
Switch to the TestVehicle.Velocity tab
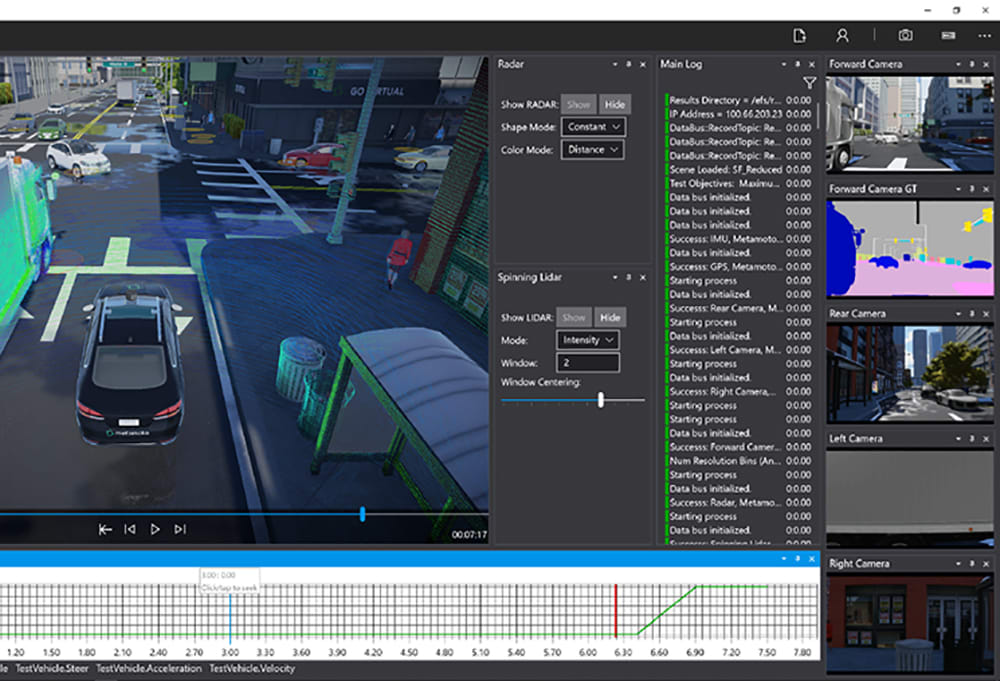tap(251, 668)
